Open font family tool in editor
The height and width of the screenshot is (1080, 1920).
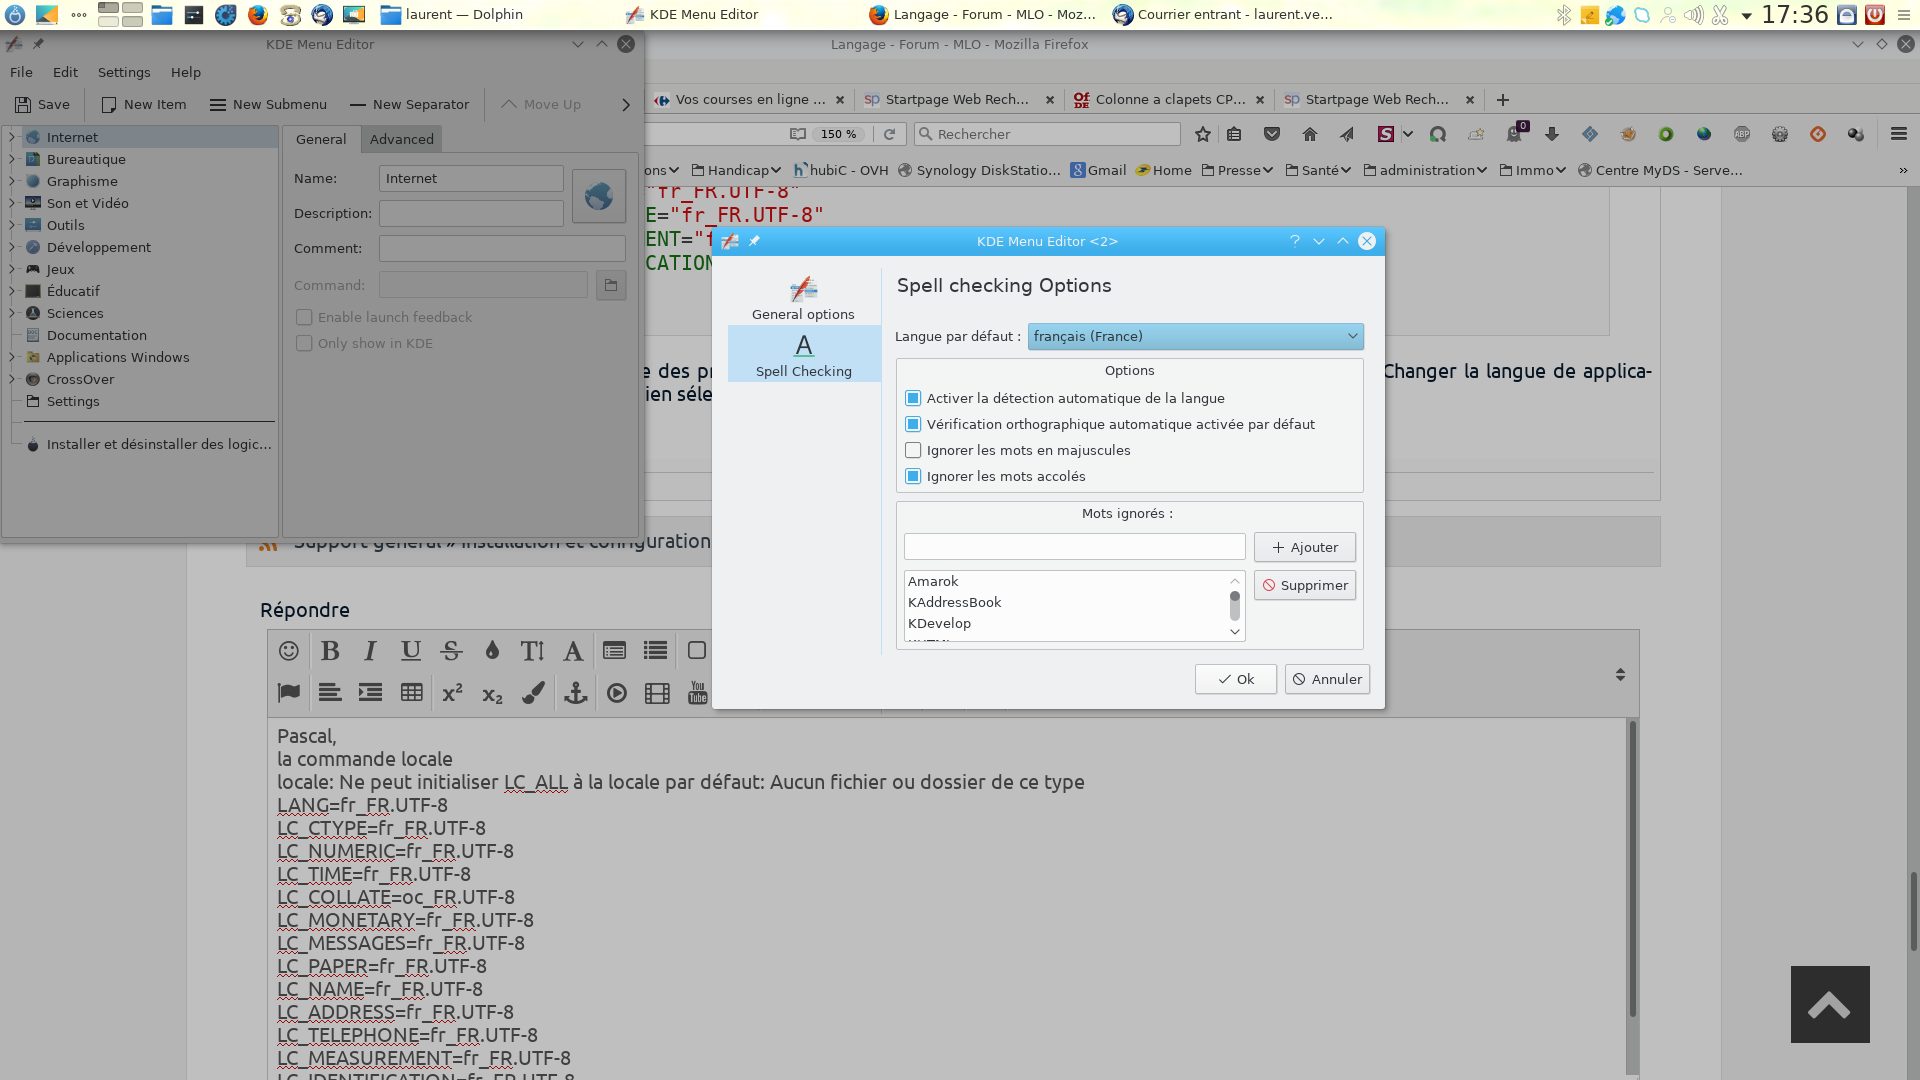pyautogui.click(x=573, y=651)
